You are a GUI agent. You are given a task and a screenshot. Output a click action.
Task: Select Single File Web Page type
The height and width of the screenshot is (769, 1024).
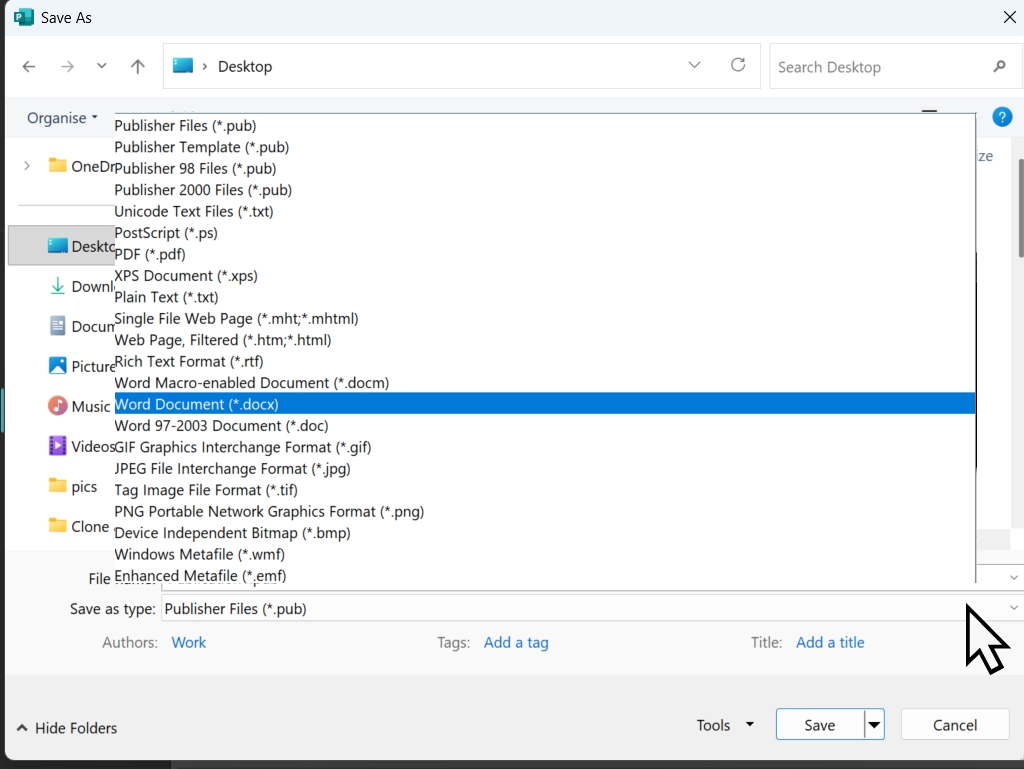(x=545, y=319)
